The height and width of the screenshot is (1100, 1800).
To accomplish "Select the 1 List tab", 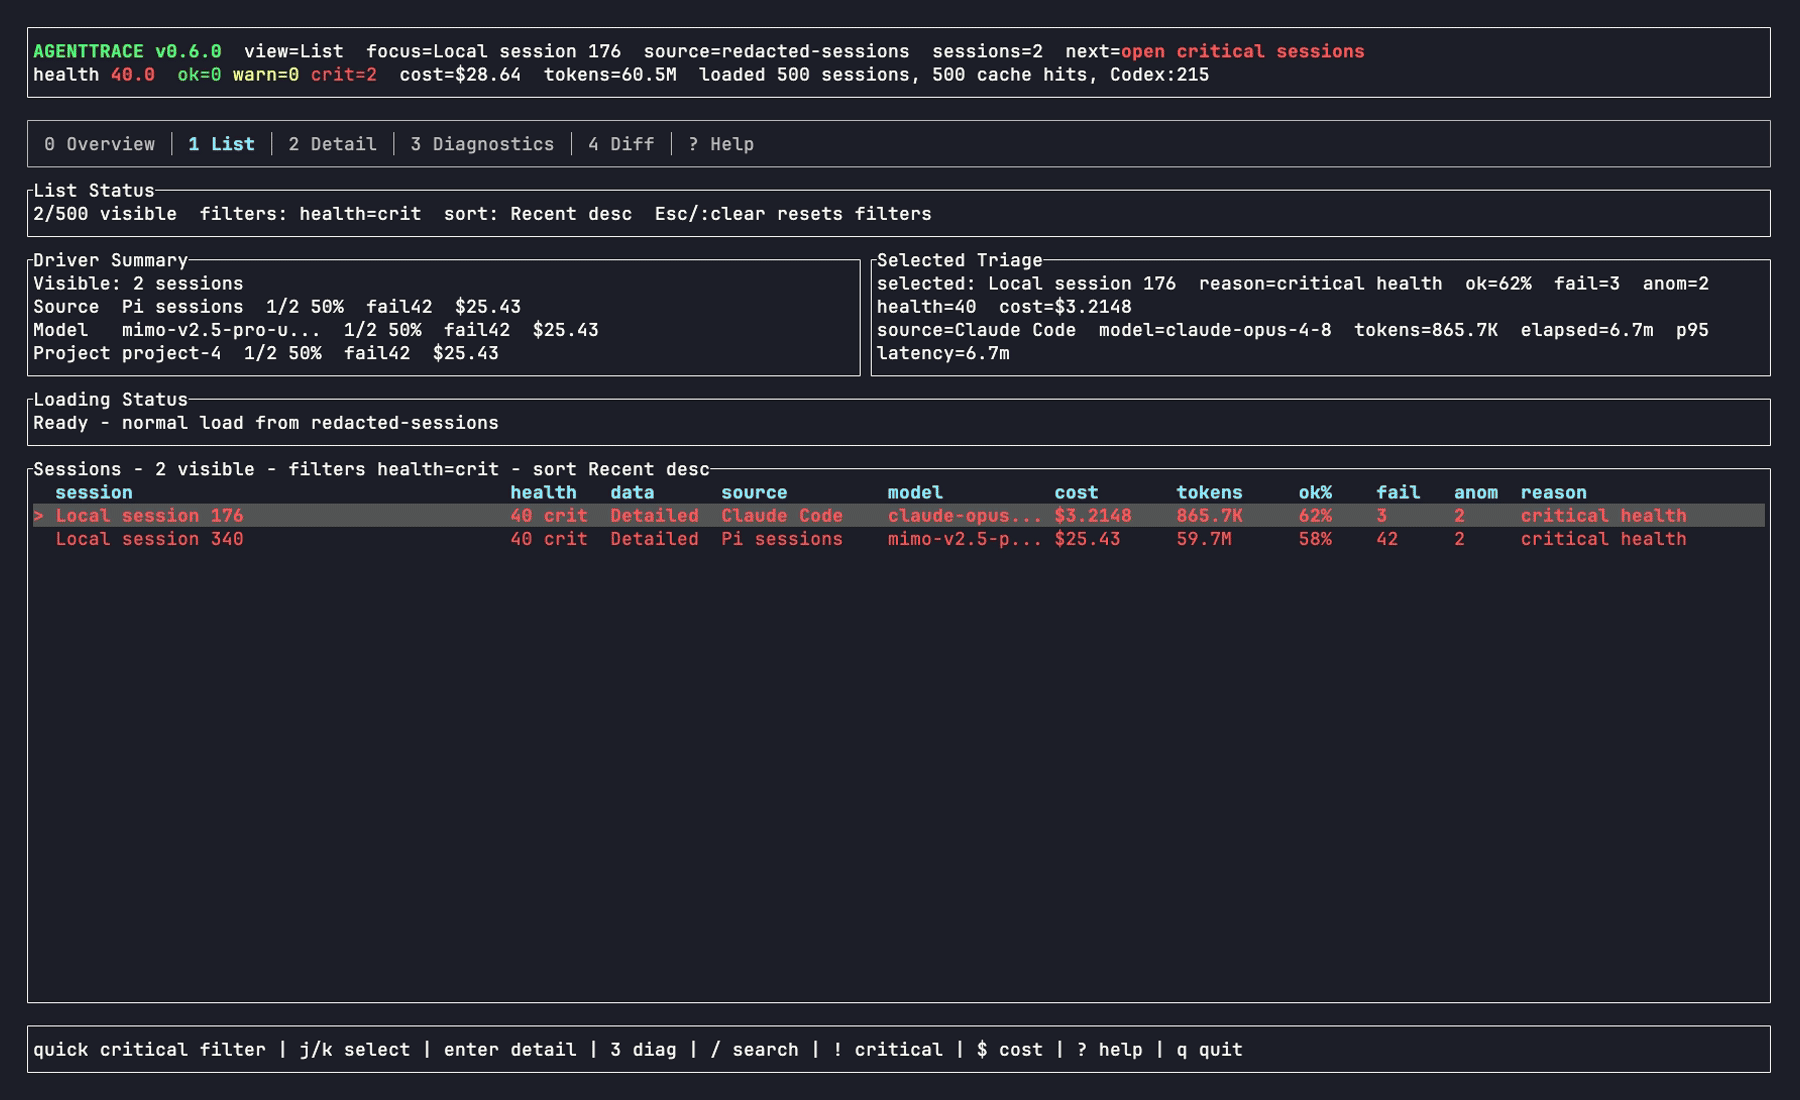I will point(221,144).
